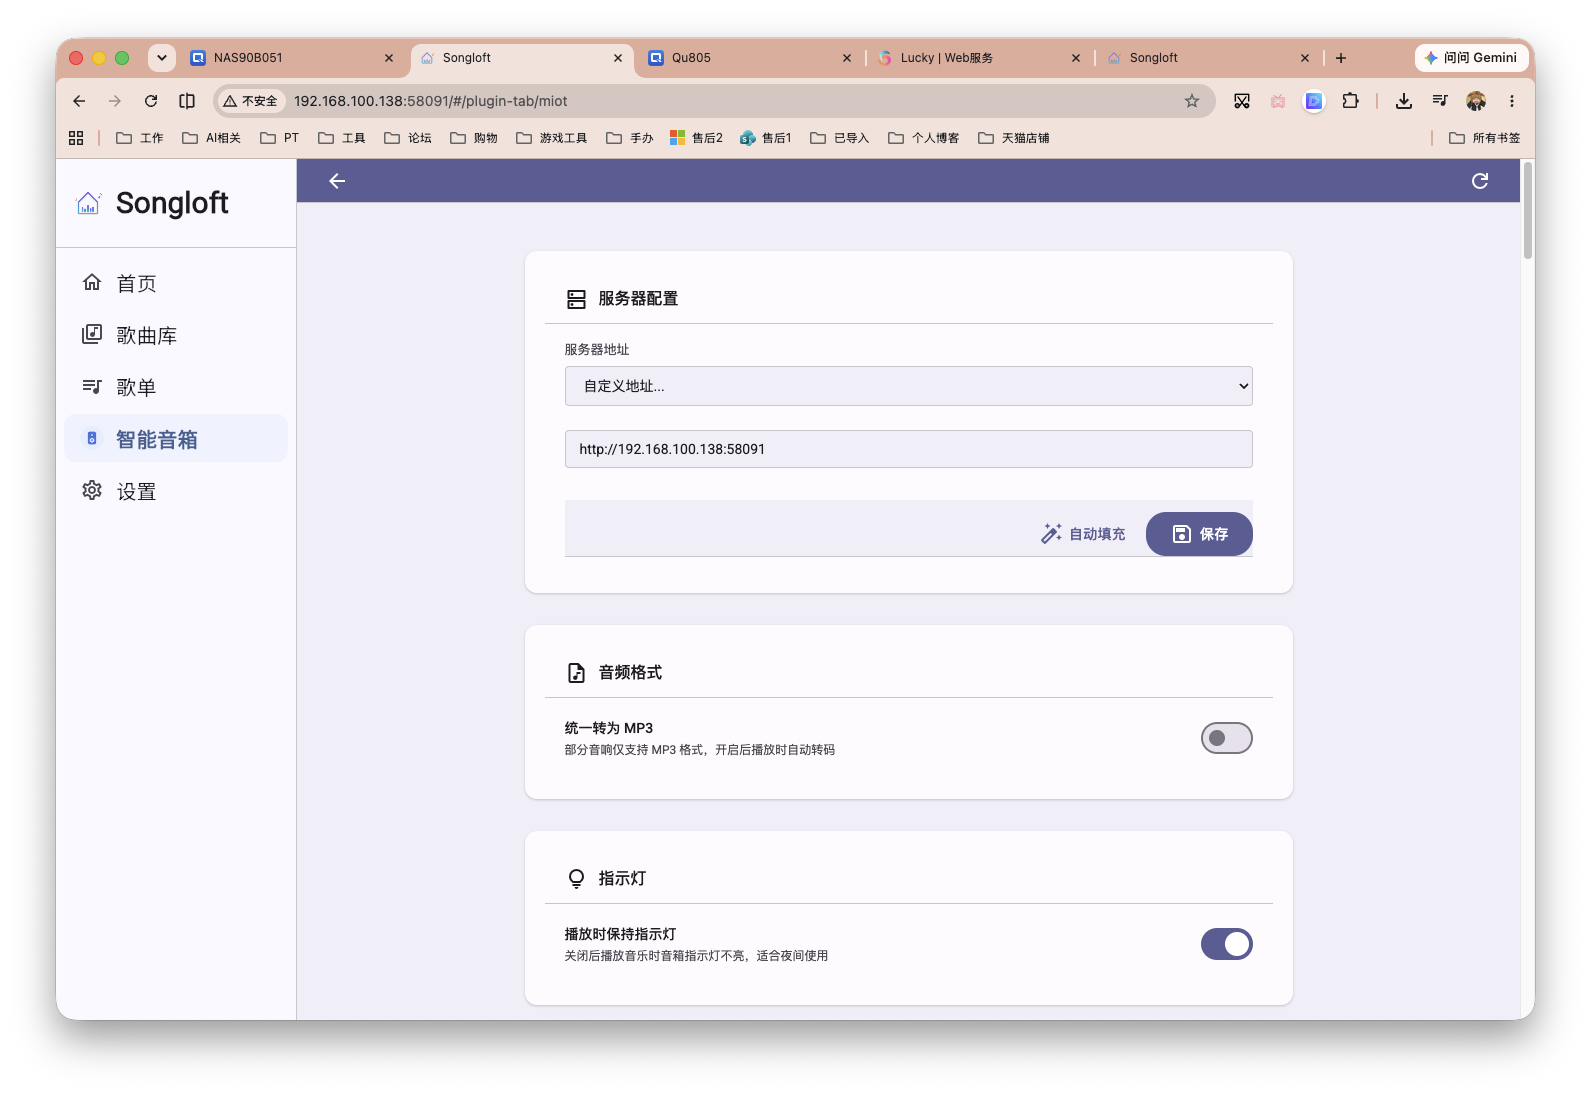Viewport: 1591px width, 1094px height.
Task: Open the 天猫店铺 bookmark folder
Action: click(x=1013, y=138)
